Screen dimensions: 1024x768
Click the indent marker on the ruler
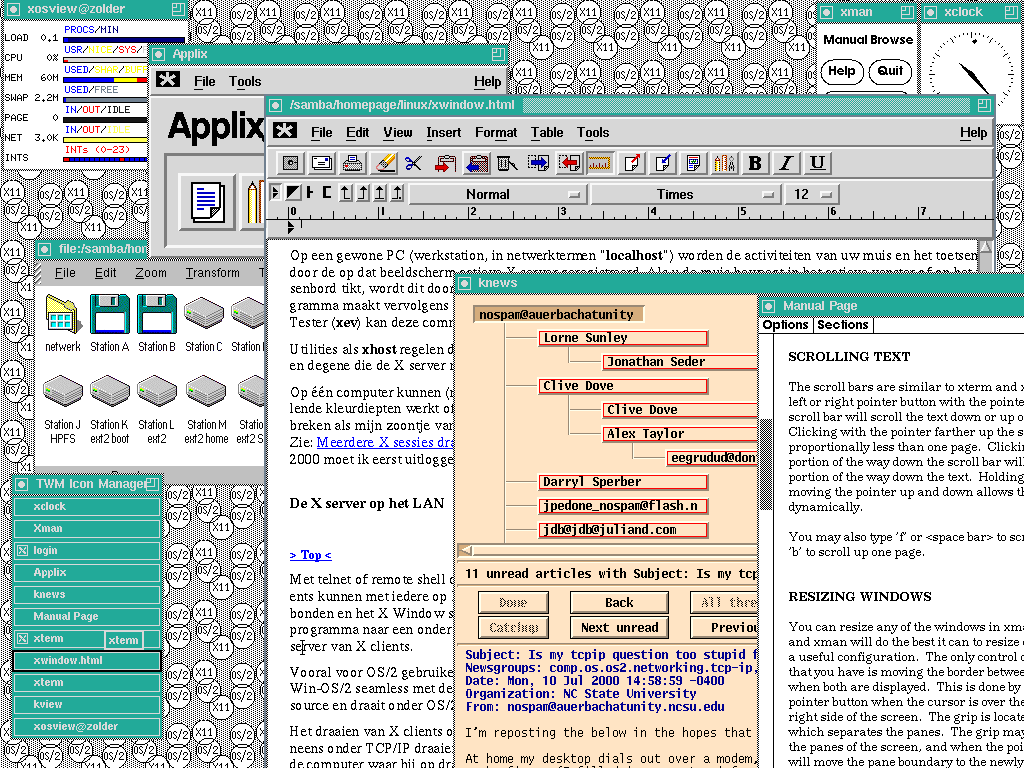[291, 227]
